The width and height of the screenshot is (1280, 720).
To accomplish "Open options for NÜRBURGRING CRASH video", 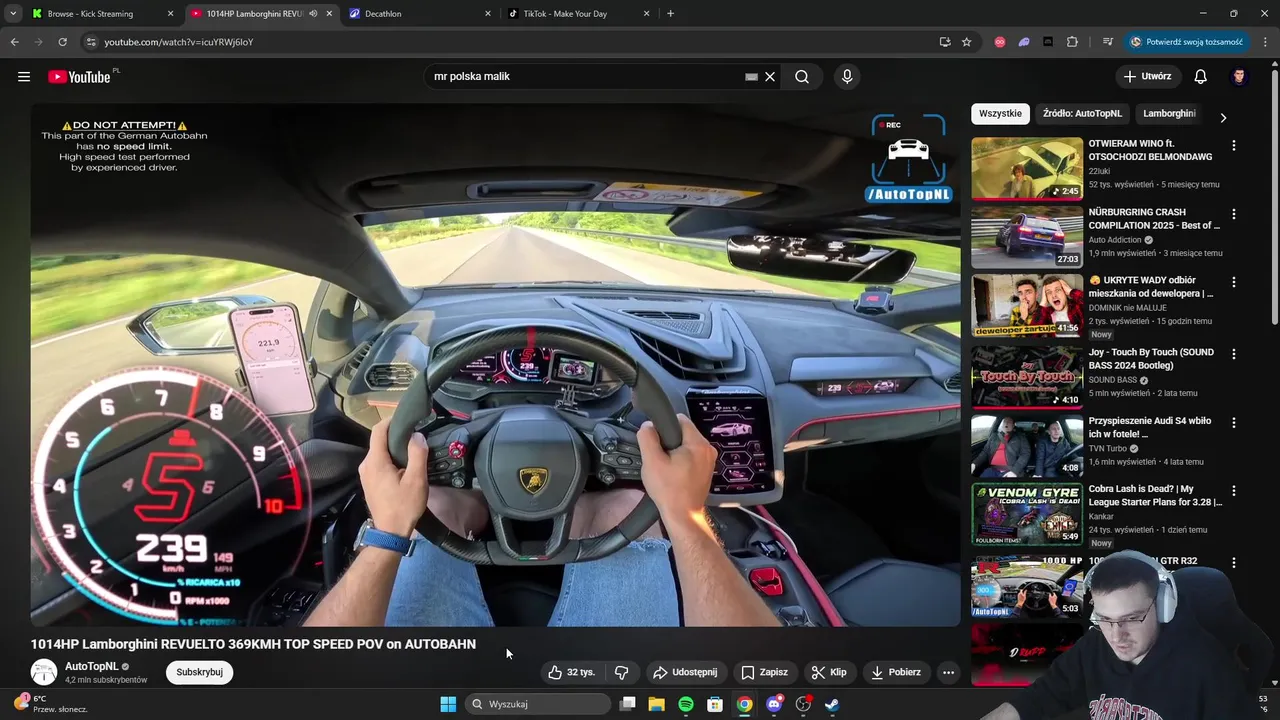I will (1233, 214).
